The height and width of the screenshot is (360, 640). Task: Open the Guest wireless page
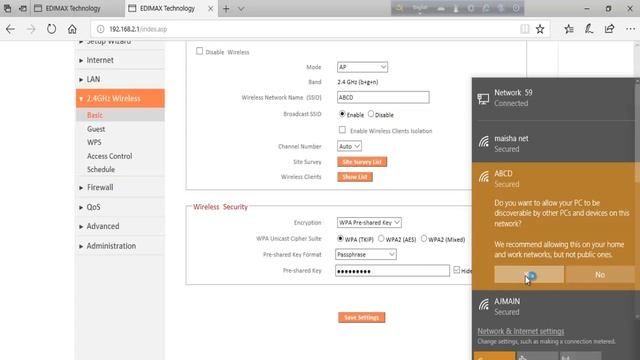coord(96,129)
